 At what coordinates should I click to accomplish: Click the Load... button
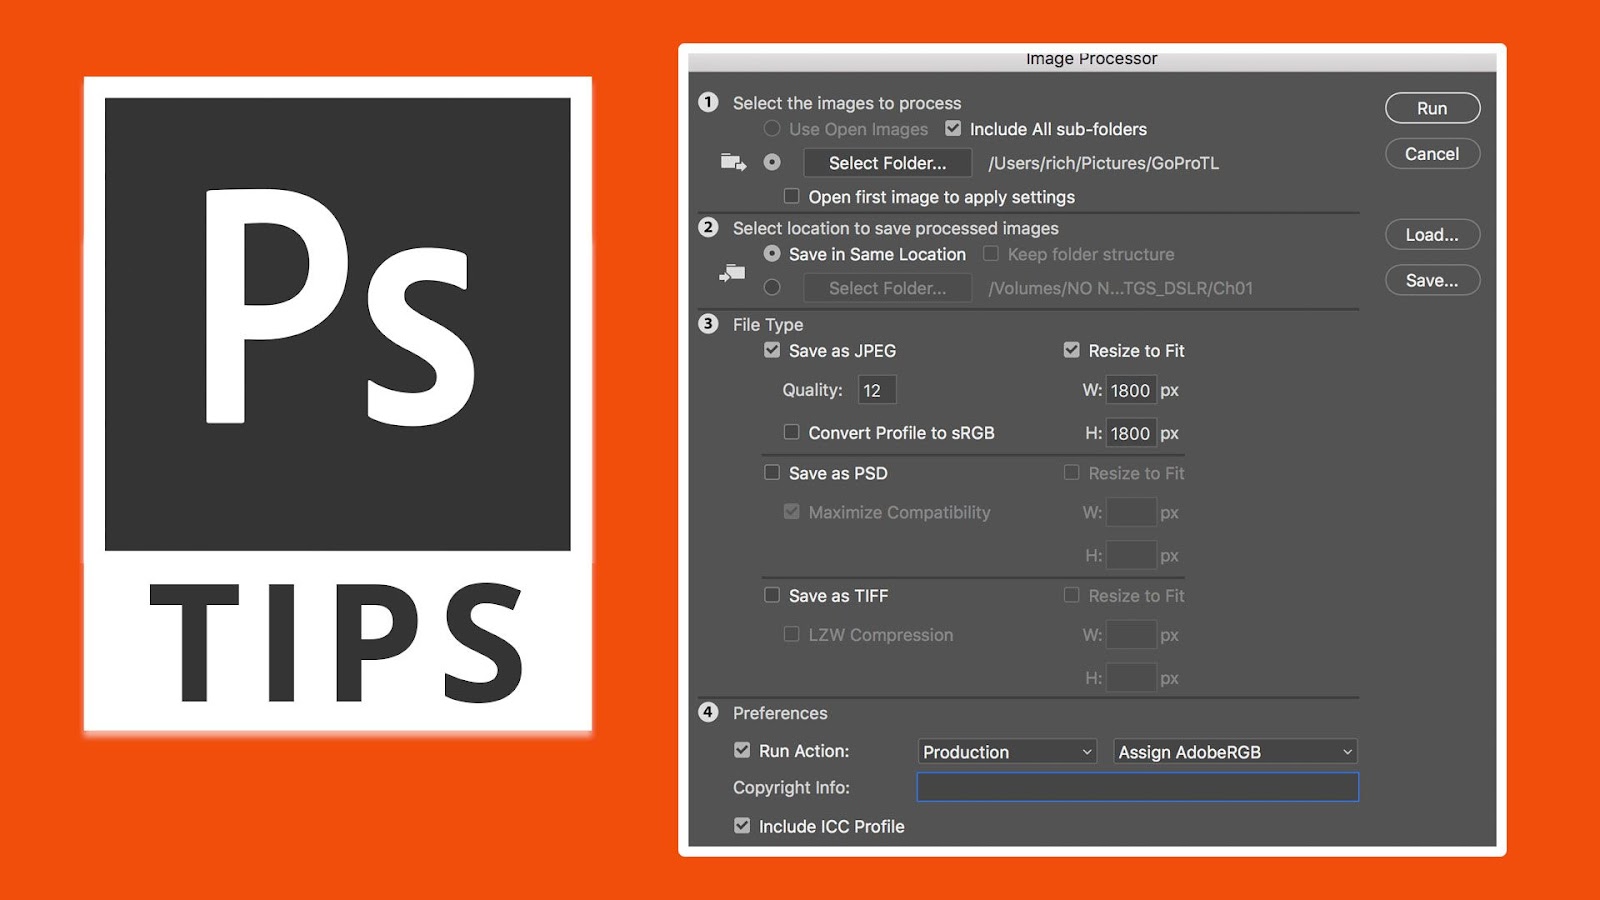pyautogui.click(x=1432, y=235)
